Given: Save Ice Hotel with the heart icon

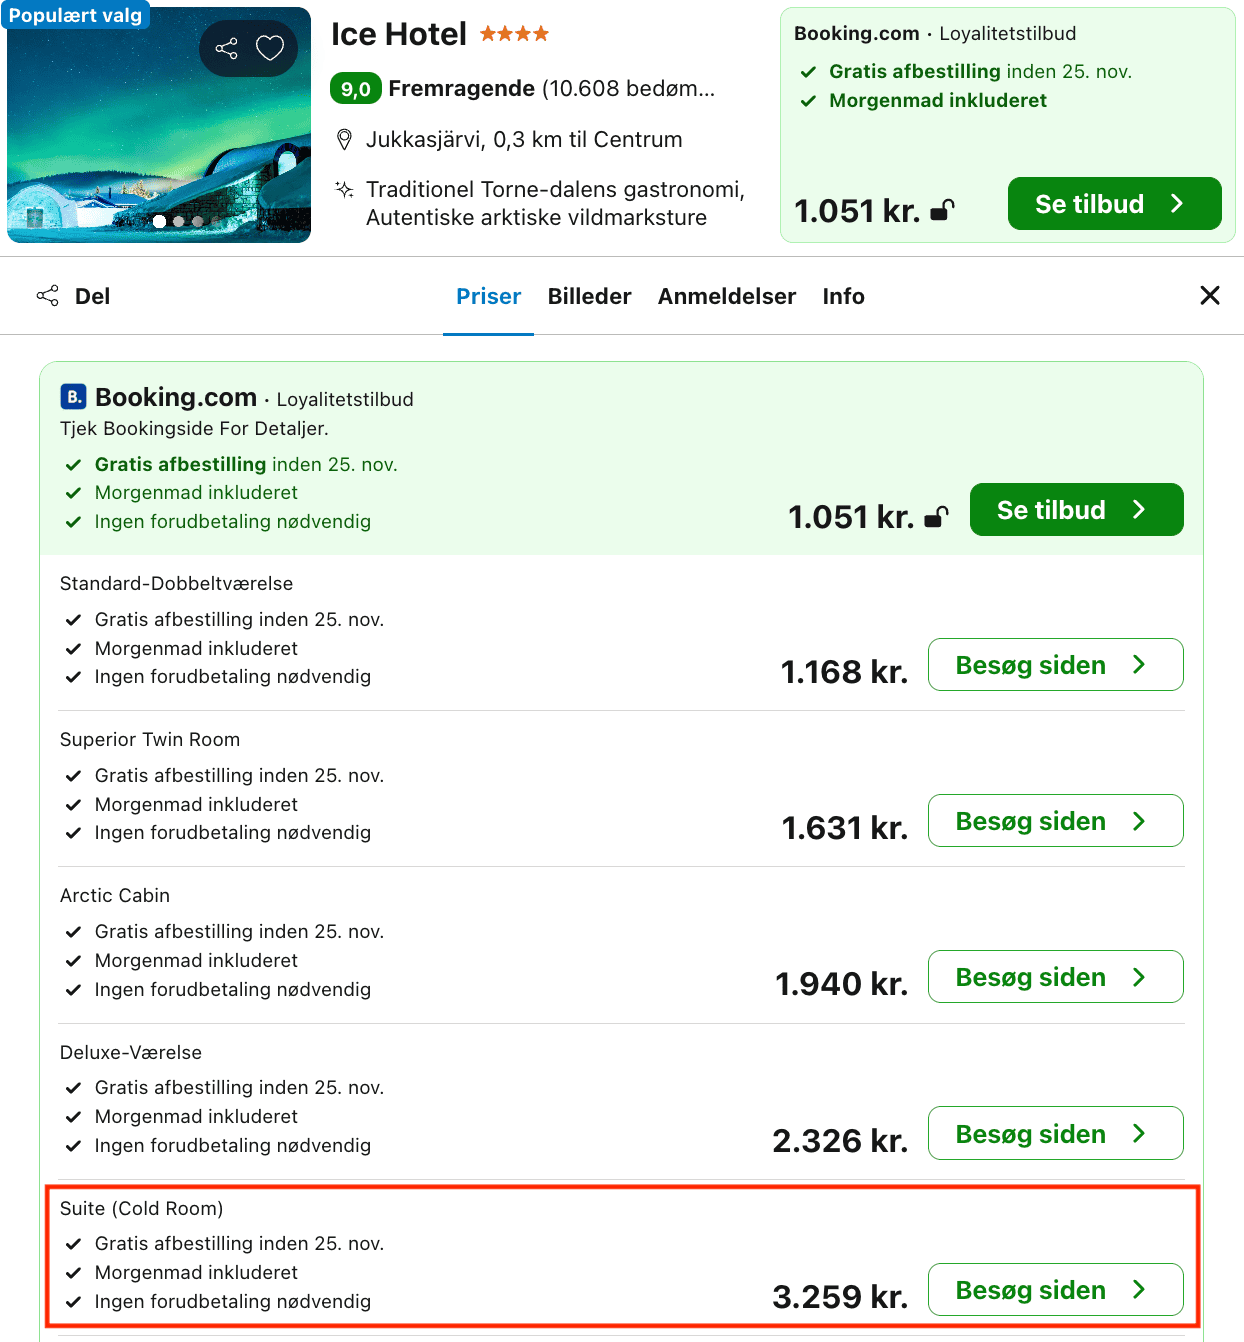Looking at the screenshot, I should point(270,48).
